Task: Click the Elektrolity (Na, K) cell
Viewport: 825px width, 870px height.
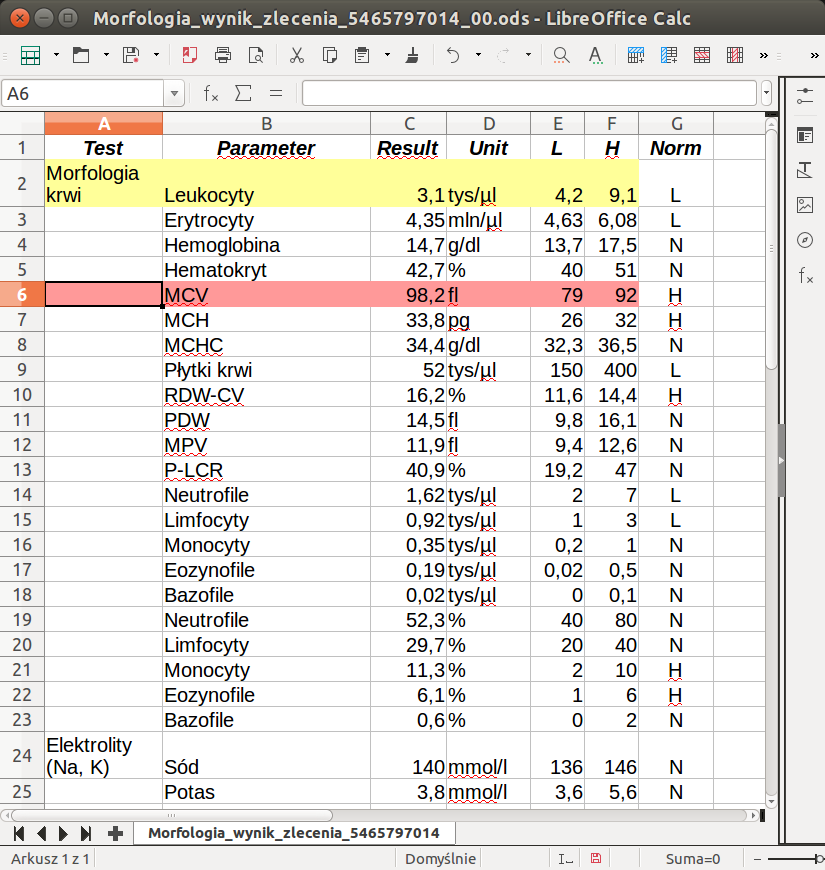Action: click(x=104, y=755)
